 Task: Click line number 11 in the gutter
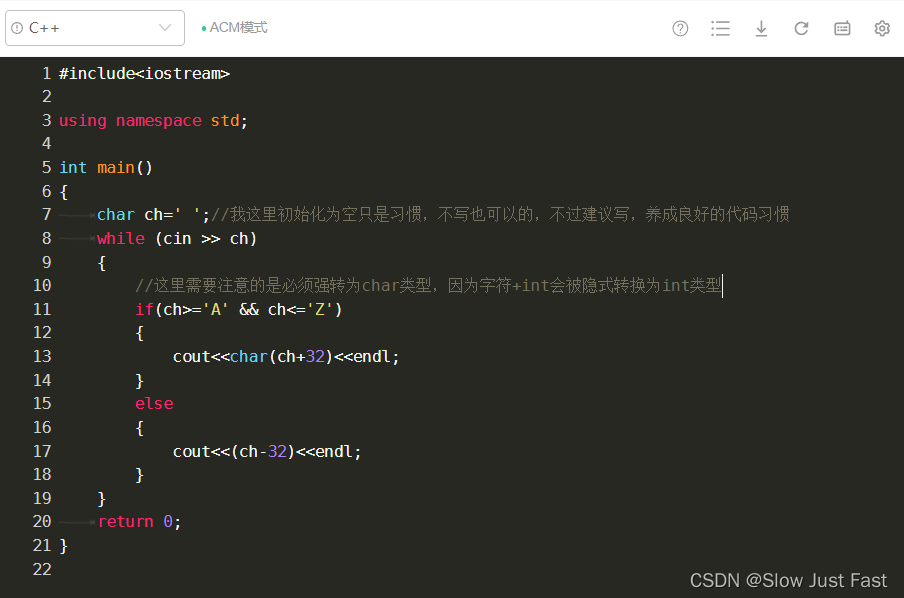(x=42, y=309)
